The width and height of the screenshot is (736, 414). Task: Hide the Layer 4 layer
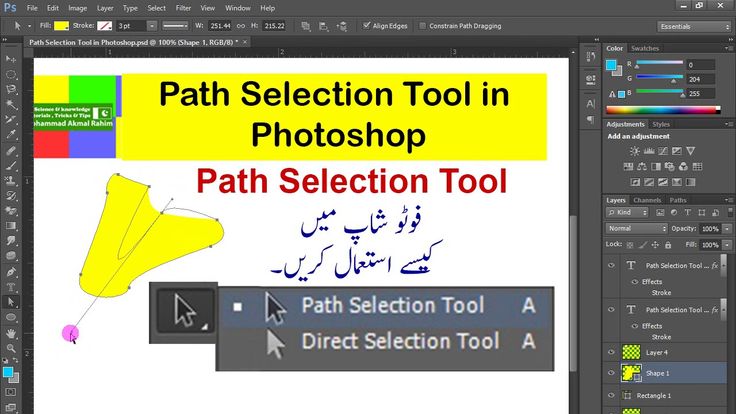tap(613, 351)
